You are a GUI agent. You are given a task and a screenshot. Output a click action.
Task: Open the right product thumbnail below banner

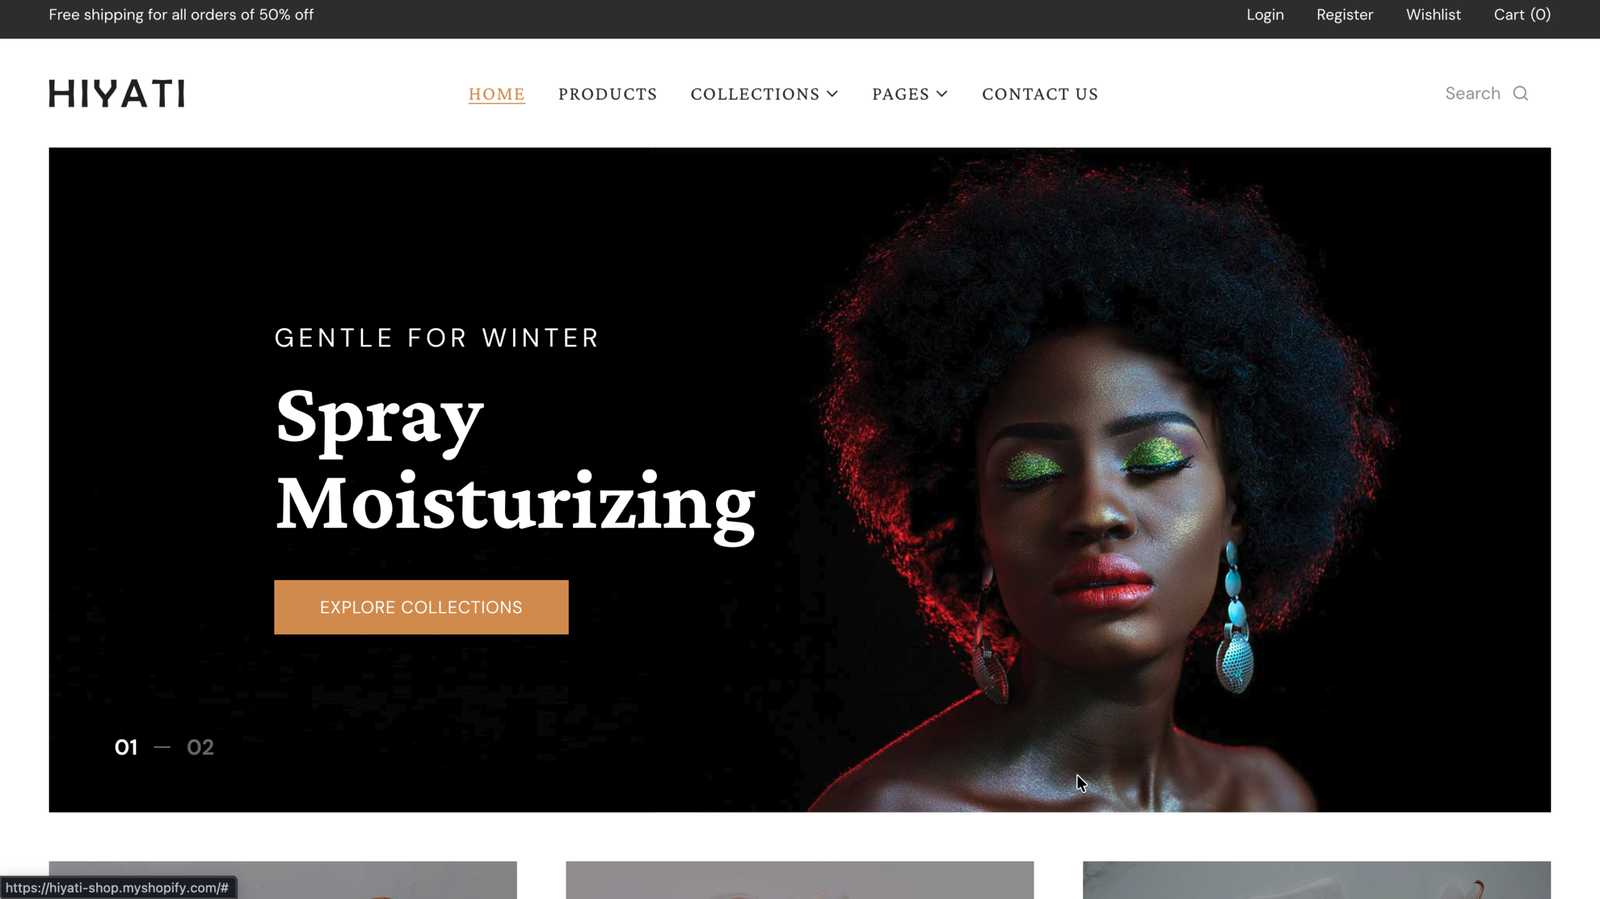pos(1317,880)
